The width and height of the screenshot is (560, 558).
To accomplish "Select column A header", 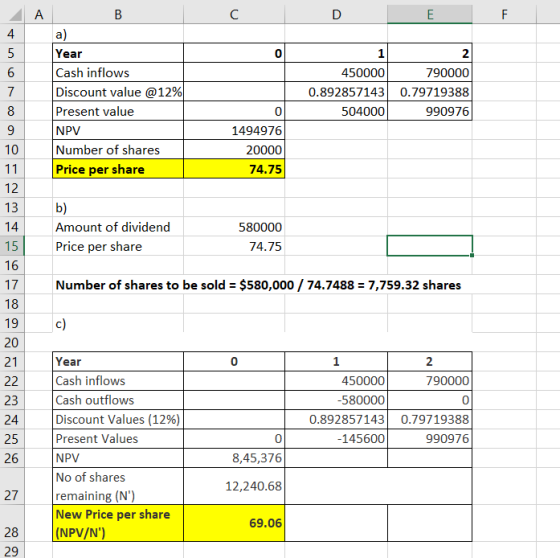I will (x=39, y=15).
